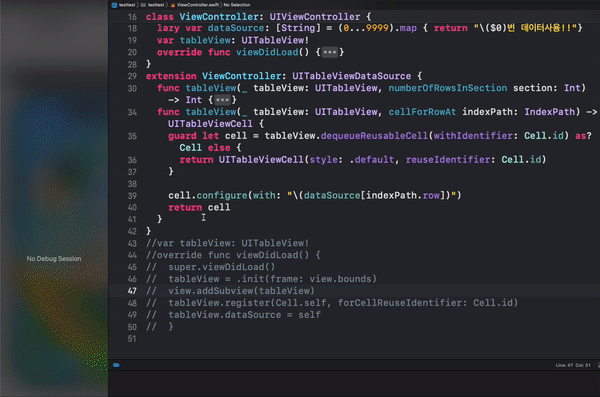
Task: Click line number 18 in the gutter
Action: point(132,28)
